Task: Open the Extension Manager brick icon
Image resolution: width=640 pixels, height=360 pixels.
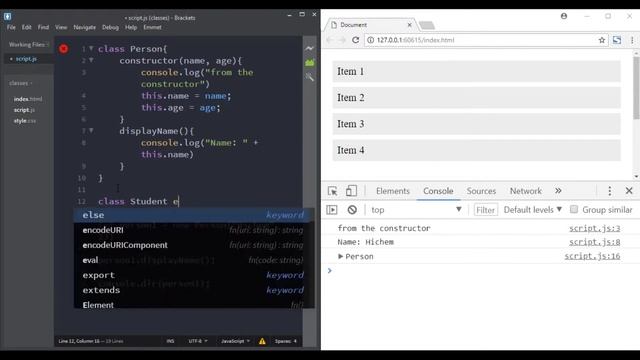Action: point(310,62)
